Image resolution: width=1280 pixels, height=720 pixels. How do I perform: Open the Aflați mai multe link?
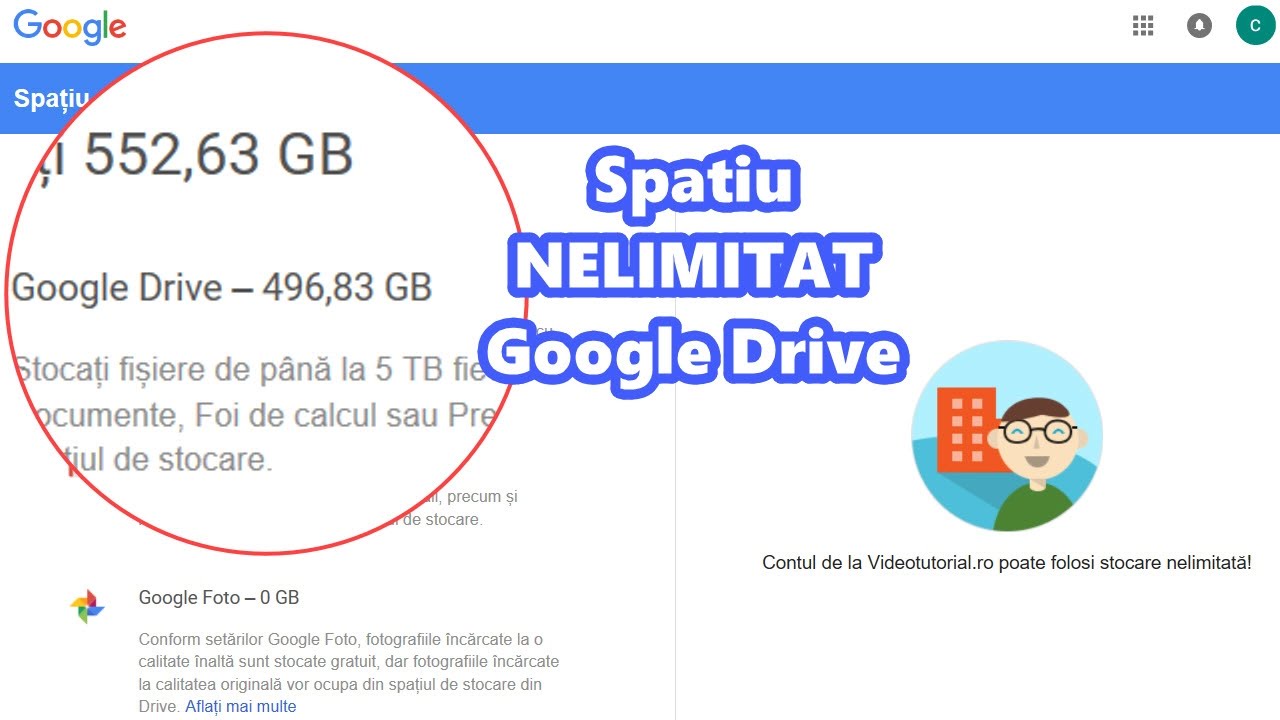tap(241, 707)
